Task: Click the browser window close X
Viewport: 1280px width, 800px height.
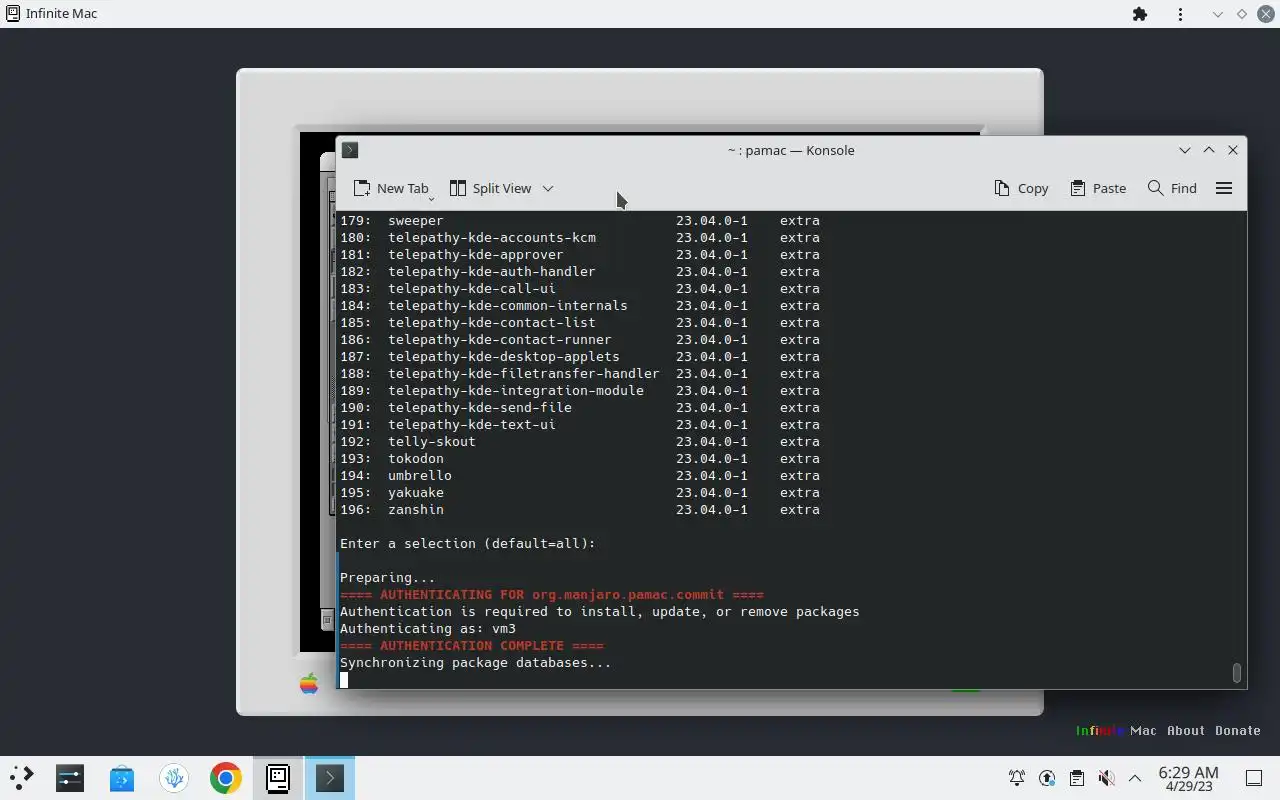Action: [1265, 14]
